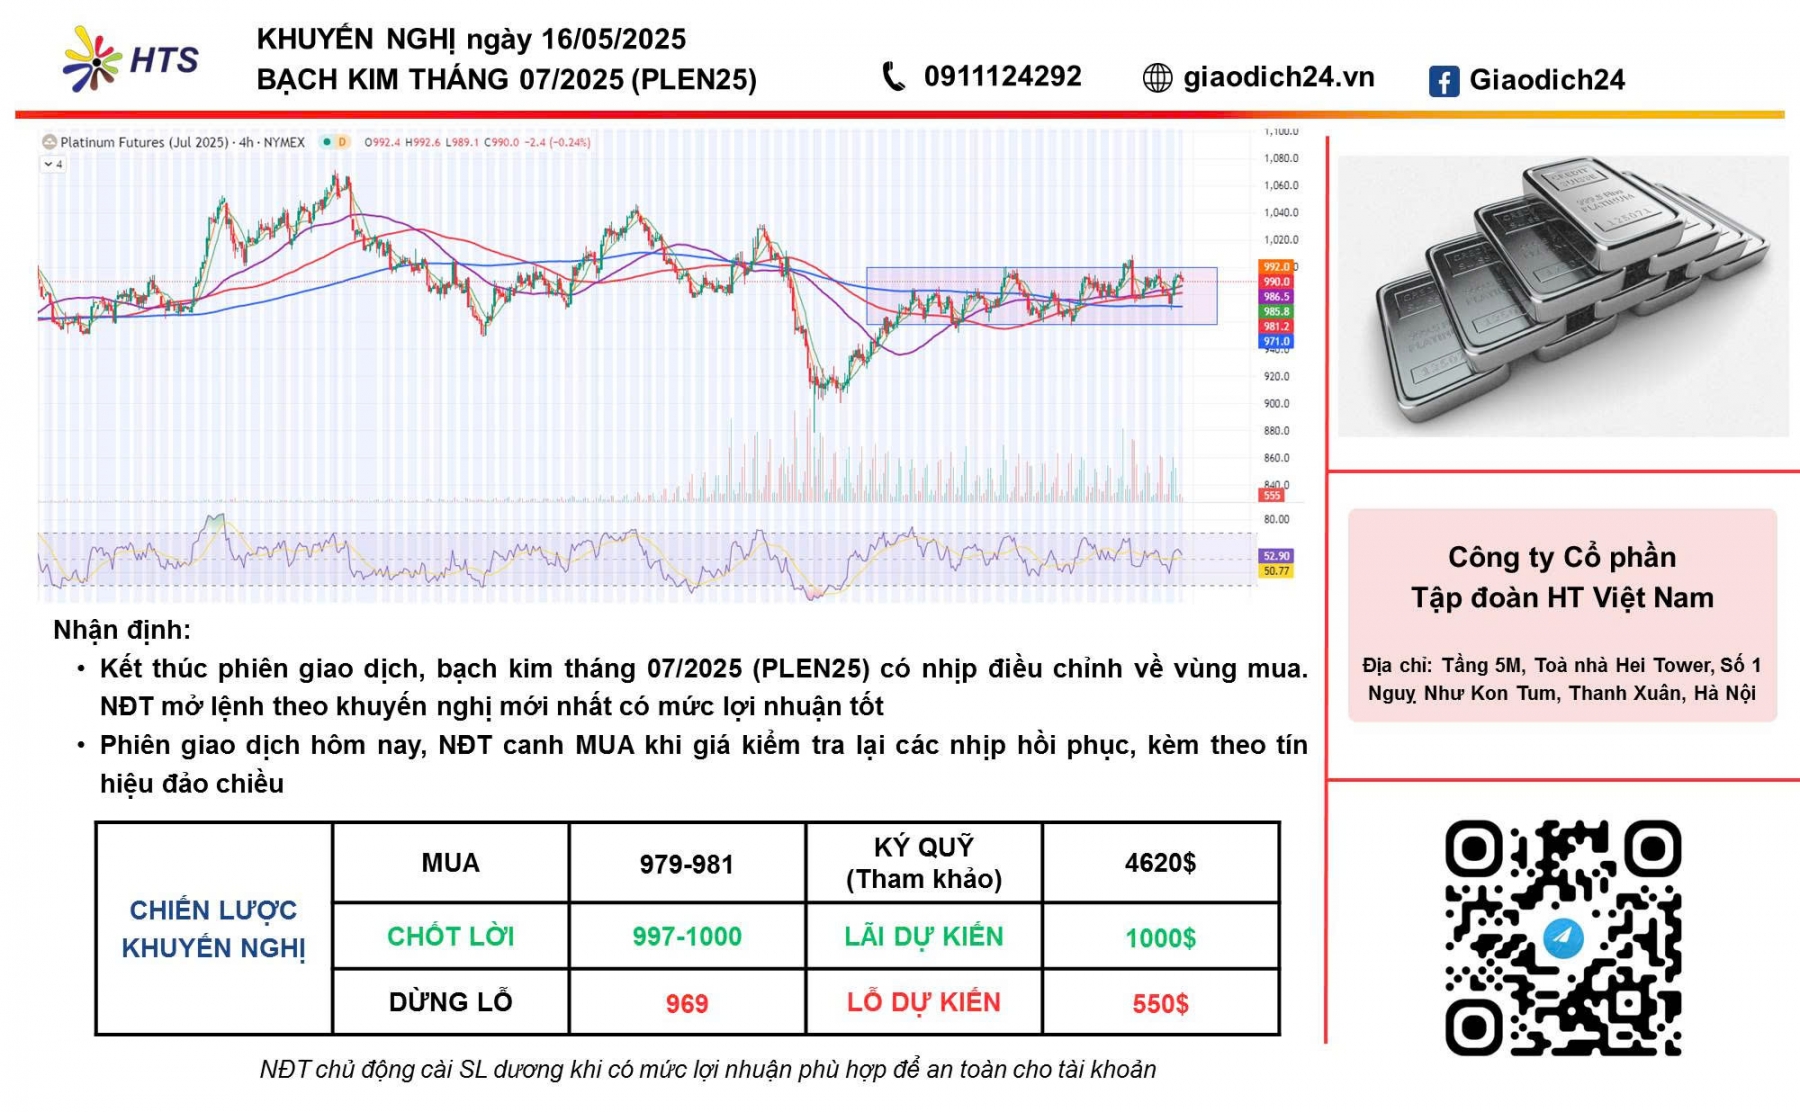This screenshot has height=1112, width=1800.
Task: Click the '997-1000' take profit cell
Action: [x=687, y=937]
